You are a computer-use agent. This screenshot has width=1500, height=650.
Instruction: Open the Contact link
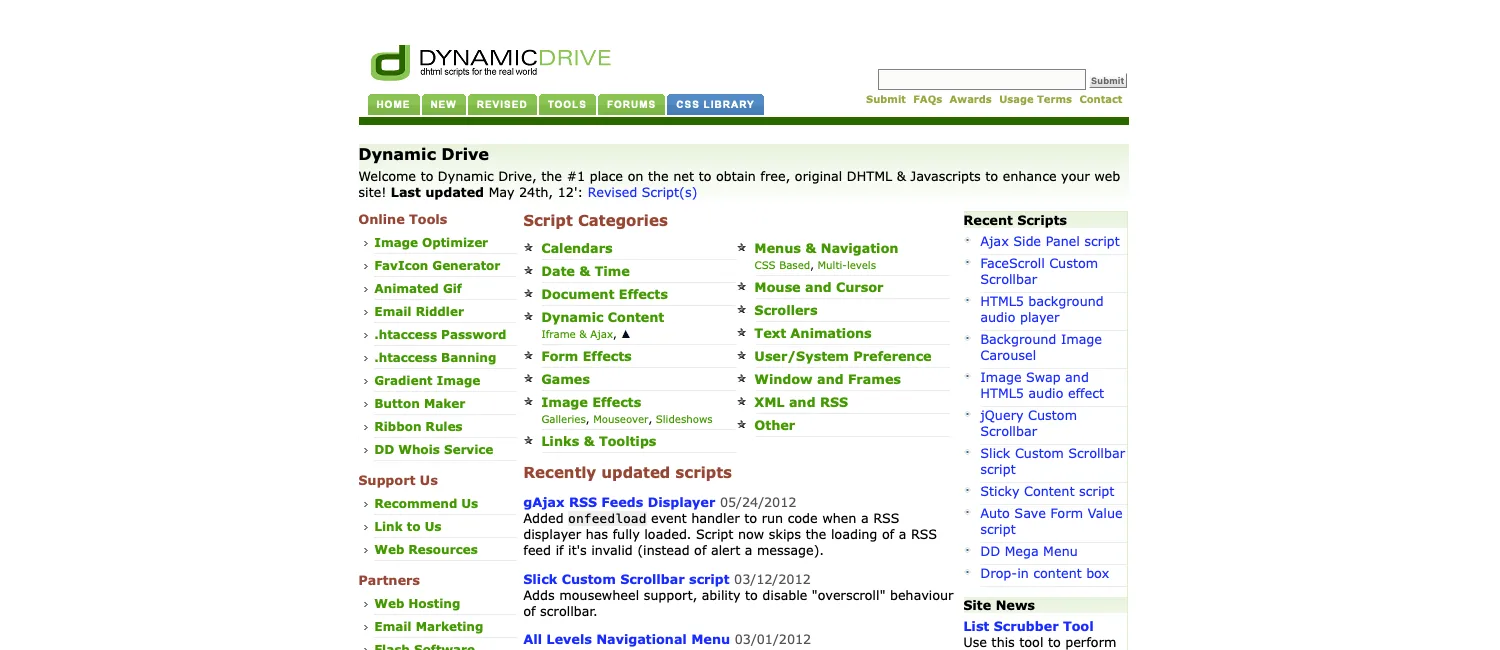tap(1100, 100)
